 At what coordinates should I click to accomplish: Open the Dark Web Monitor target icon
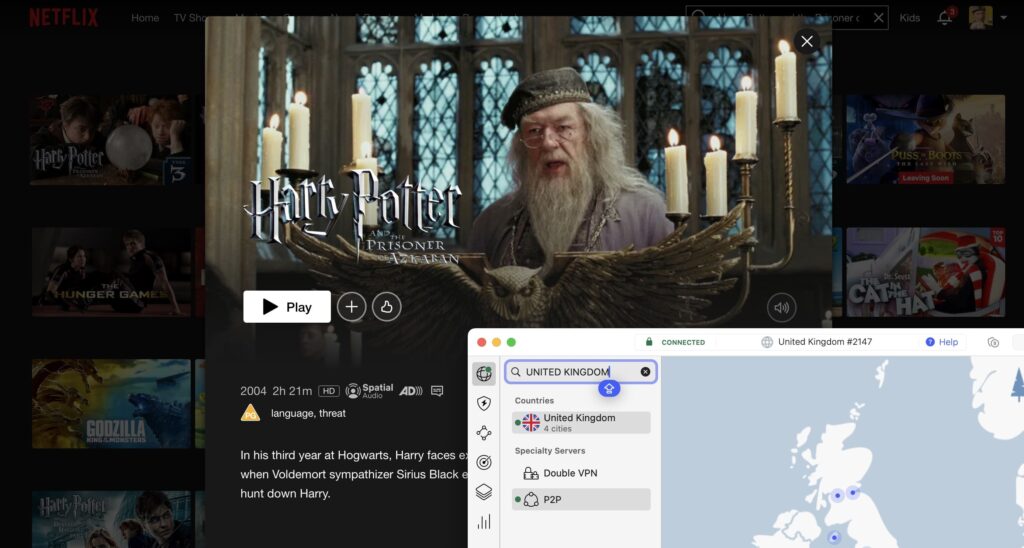click(x=484, y=462)
